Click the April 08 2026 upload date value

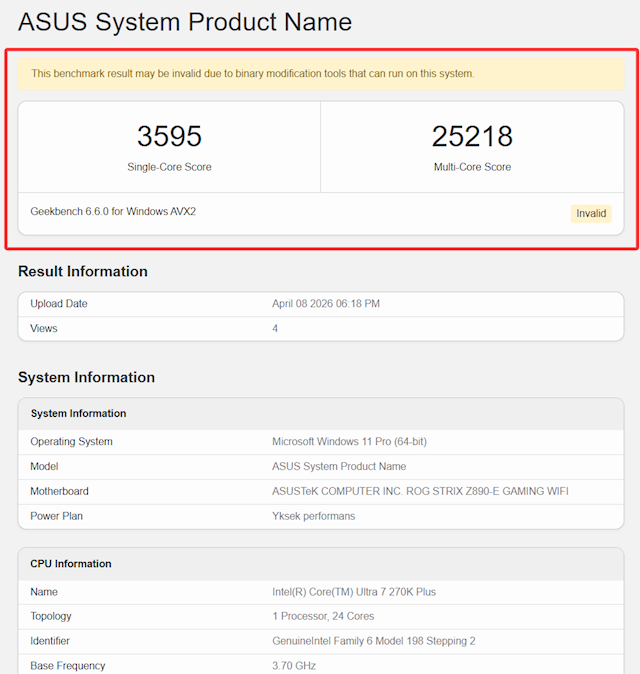pos(326,304)
